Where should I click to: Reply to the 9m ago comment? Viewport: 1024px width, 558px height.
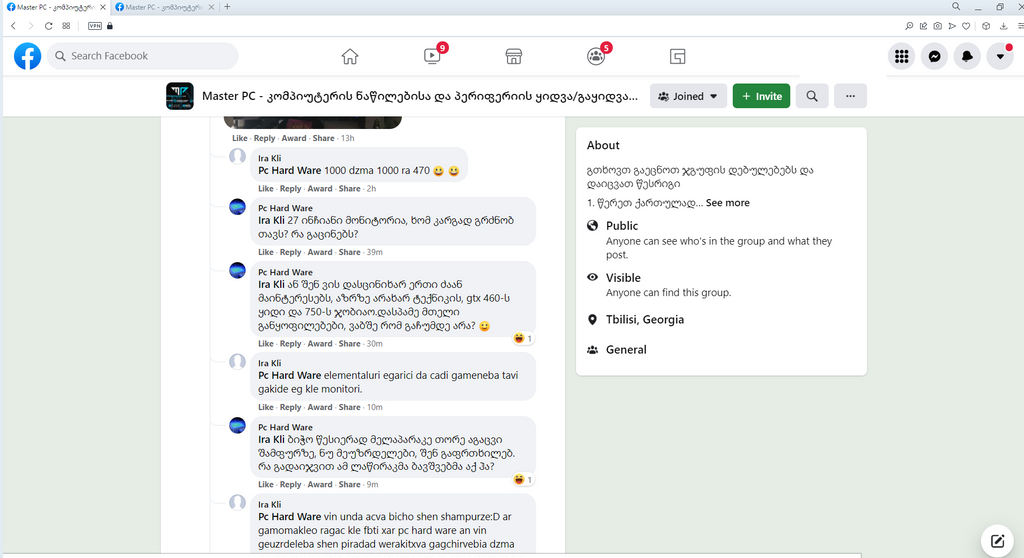point(291,485)
